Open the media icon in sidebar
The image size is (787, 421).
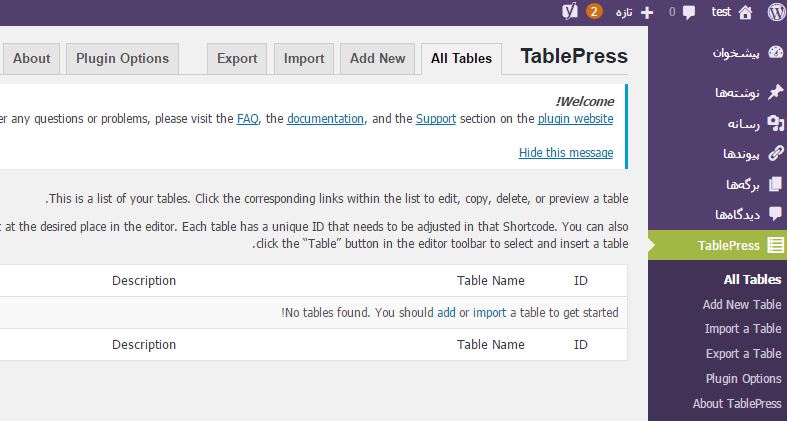(x=775, y=123)
